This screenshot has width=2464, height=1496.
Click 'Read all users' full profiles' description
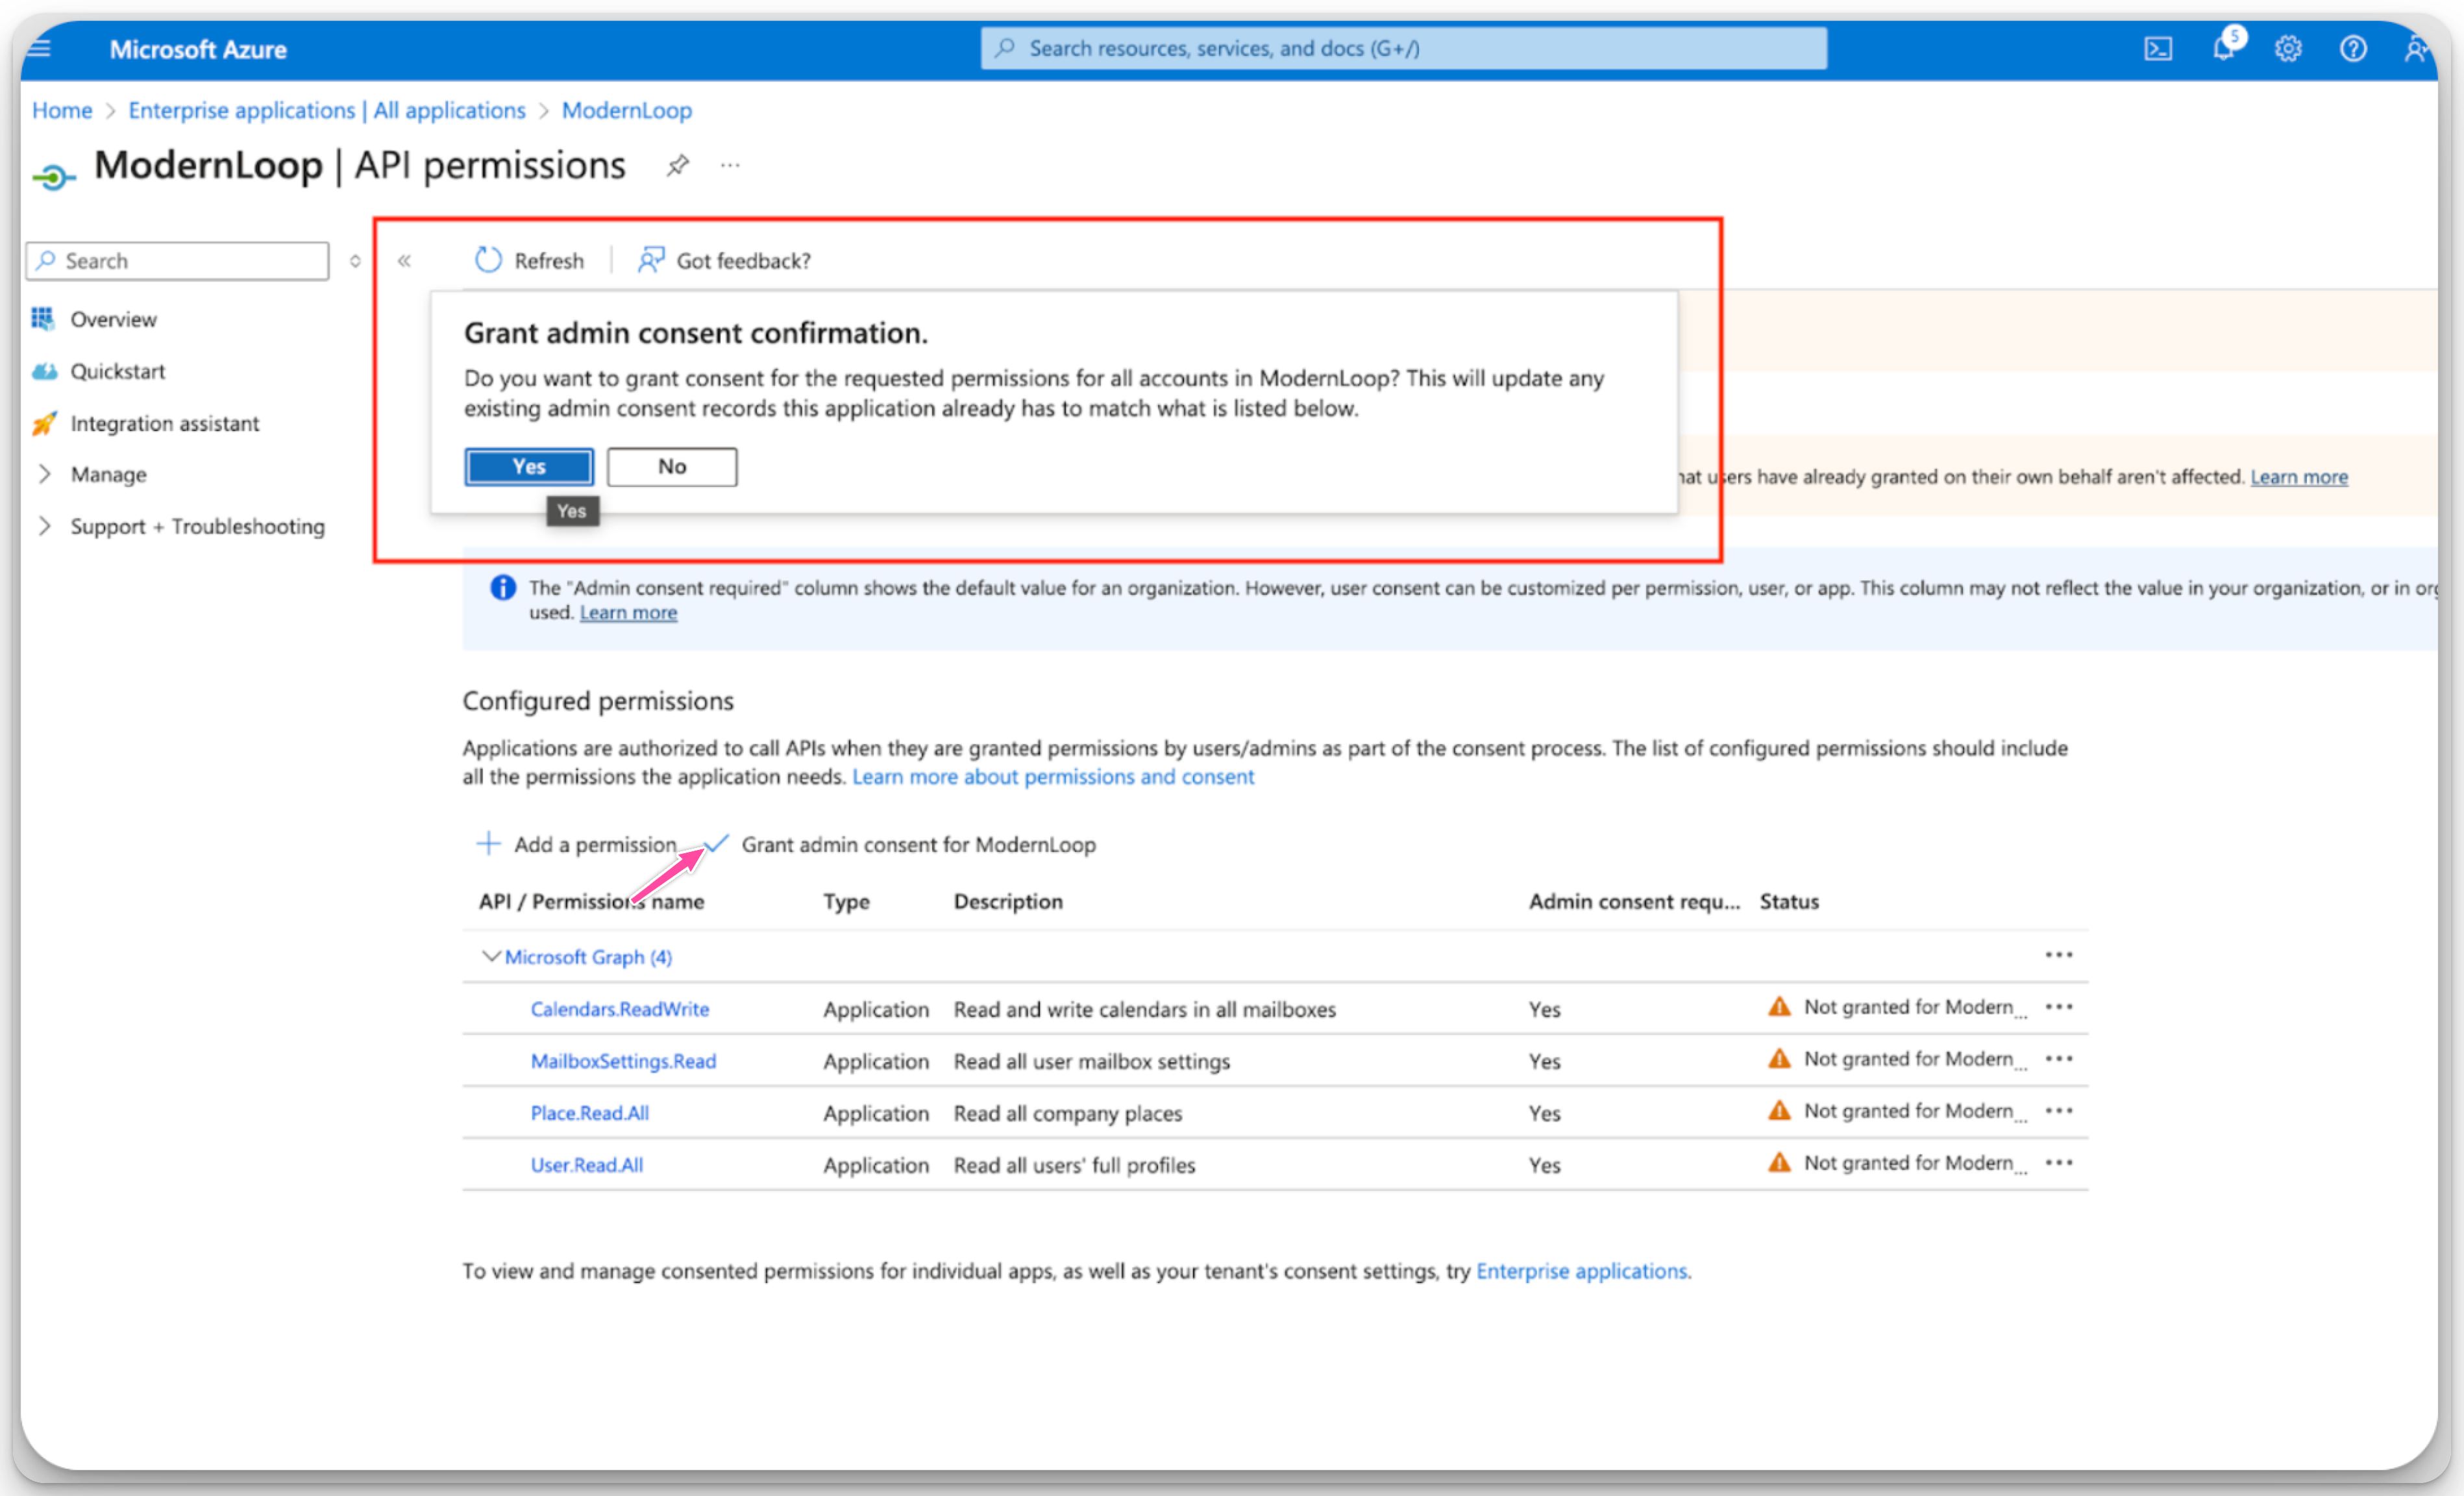(x=1074, y=1165)
